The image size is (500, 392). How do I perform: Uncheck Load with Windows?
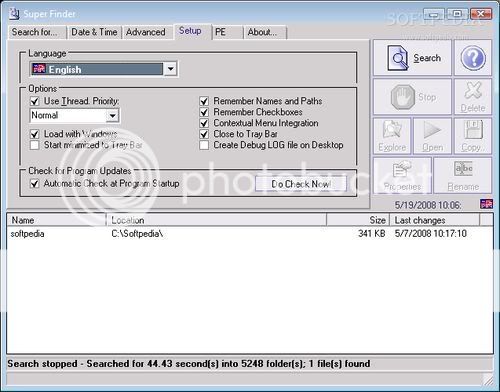point(35,134)
